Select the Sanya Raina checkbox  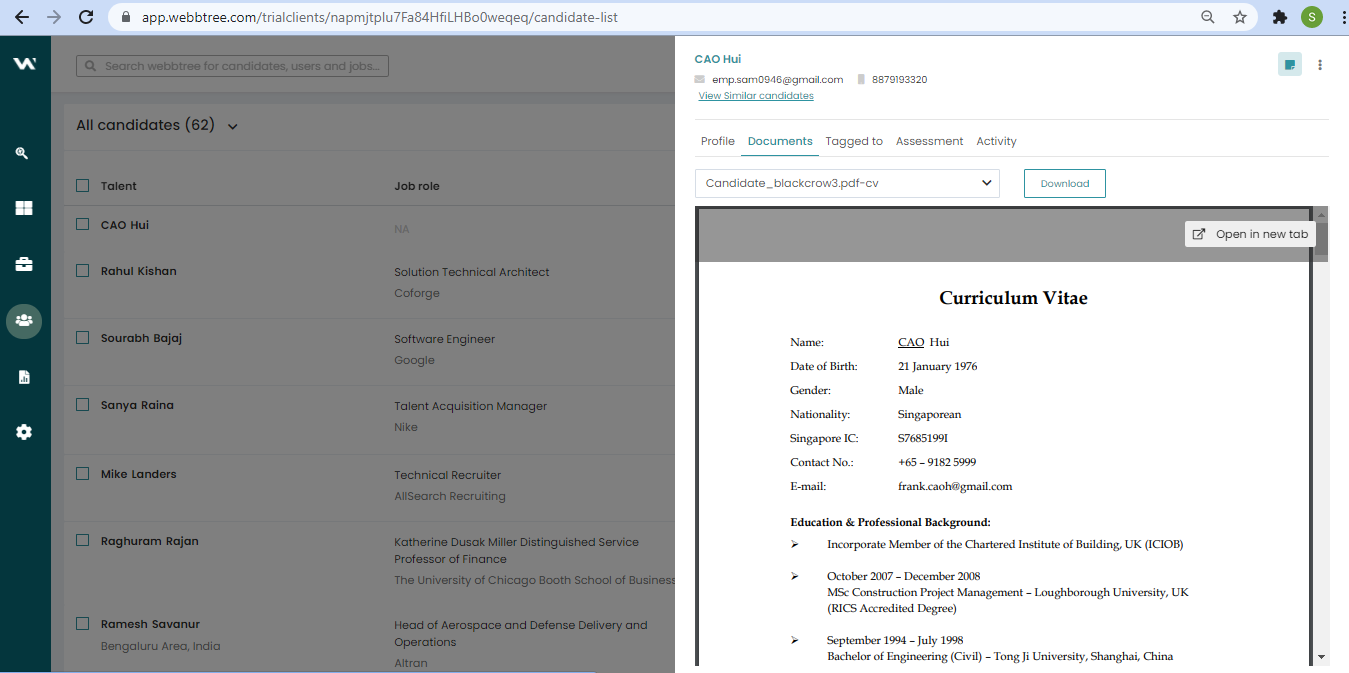tap(83, 404)
